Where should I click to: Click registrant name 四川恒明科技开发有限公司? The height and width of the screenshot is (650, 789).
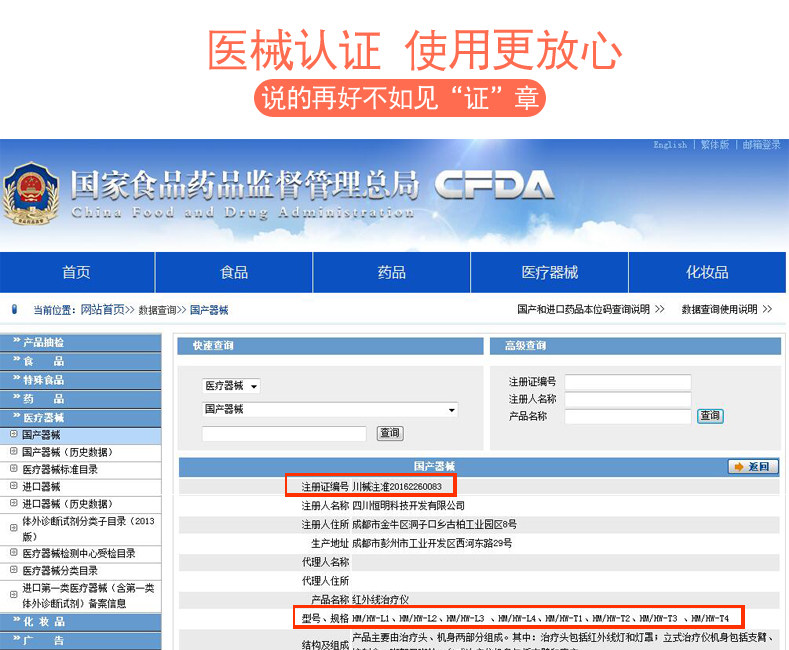(x=408, y=506)
